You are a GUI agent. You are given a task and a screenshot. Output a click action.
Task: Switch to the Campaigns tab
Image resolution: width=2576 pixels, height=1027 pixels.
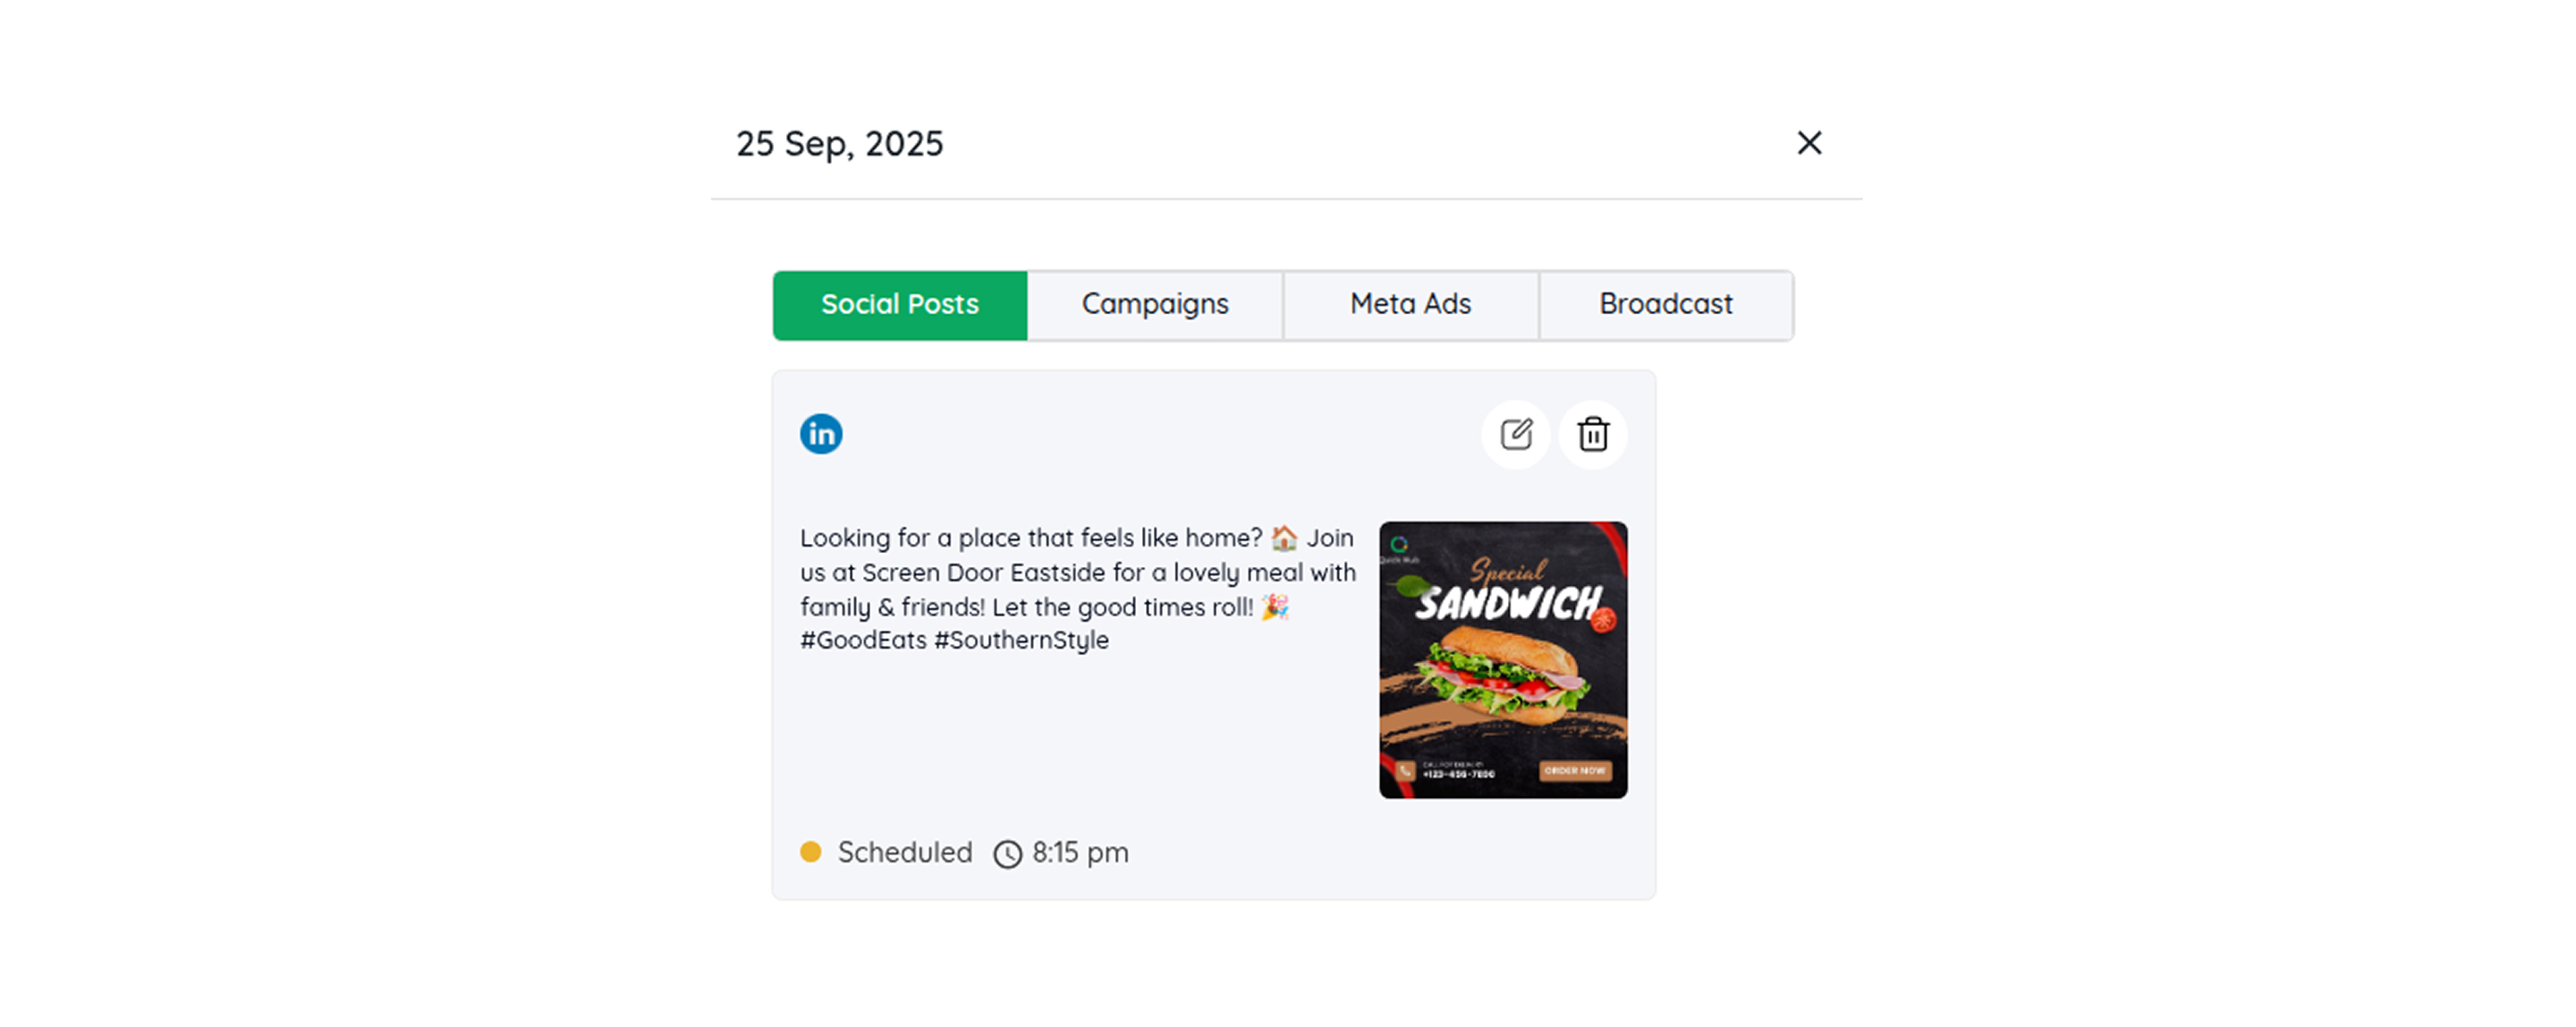click(x=1155, y=305)
